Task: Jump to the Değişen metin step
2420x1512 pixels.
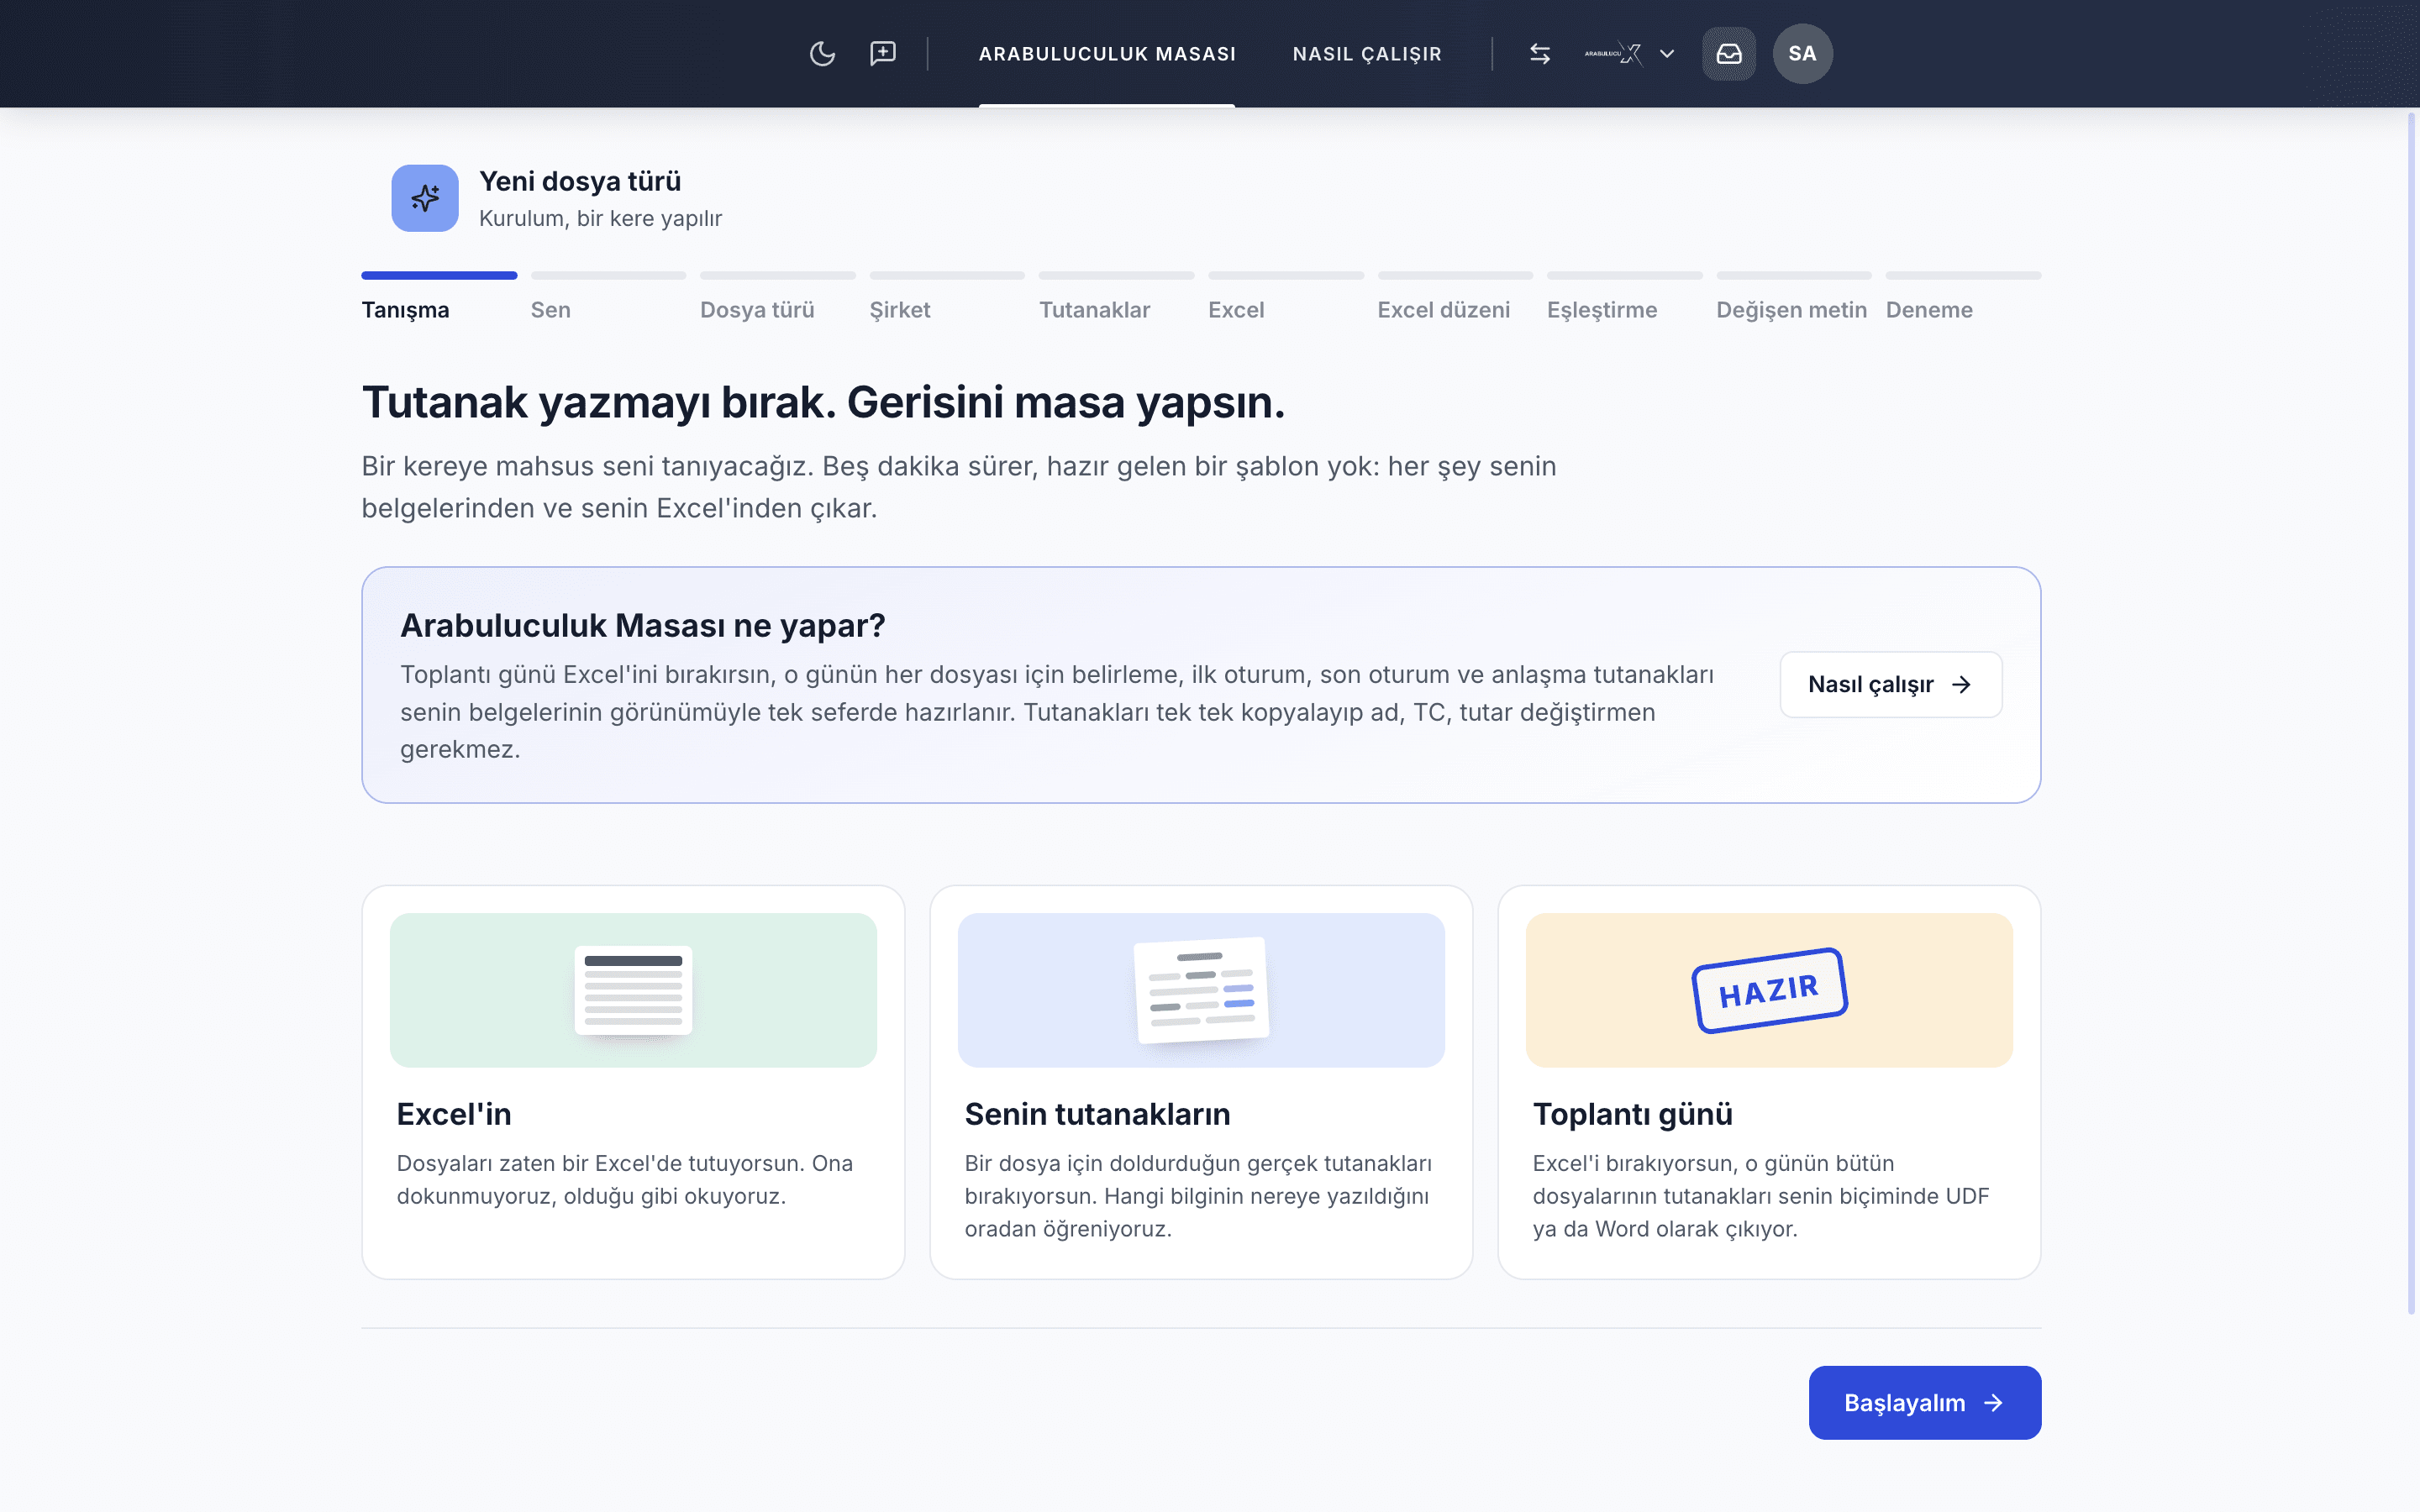Action: (x=1791, y=310)
